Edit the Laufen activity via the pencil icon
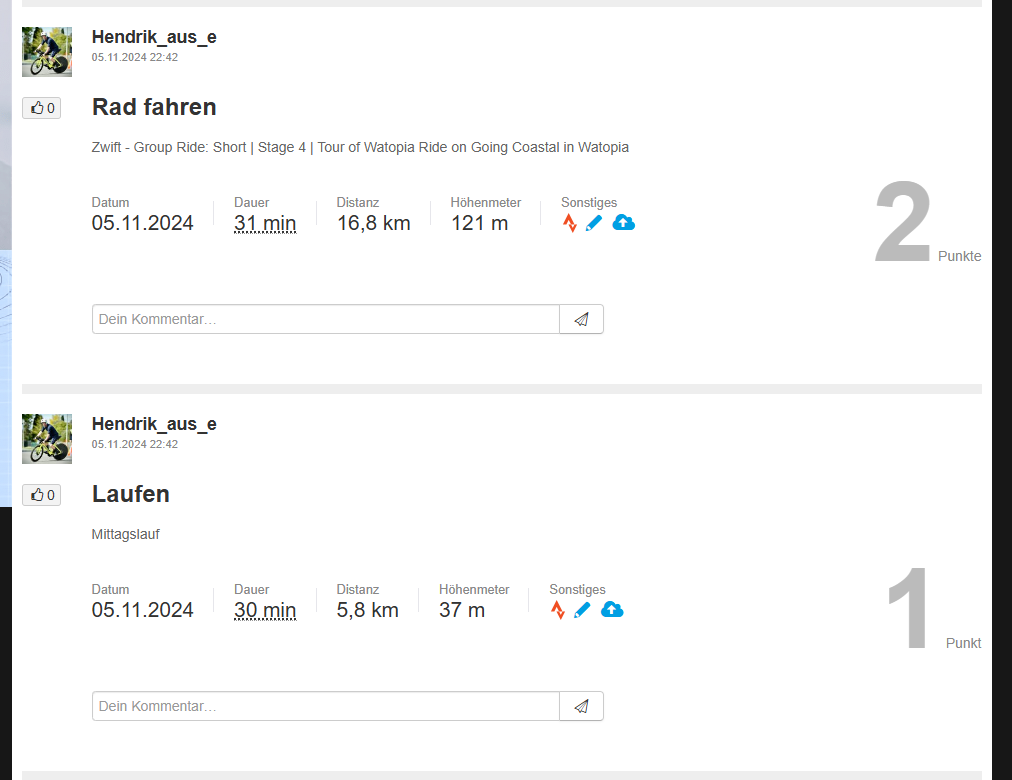1012x780 pixels. 582,610
